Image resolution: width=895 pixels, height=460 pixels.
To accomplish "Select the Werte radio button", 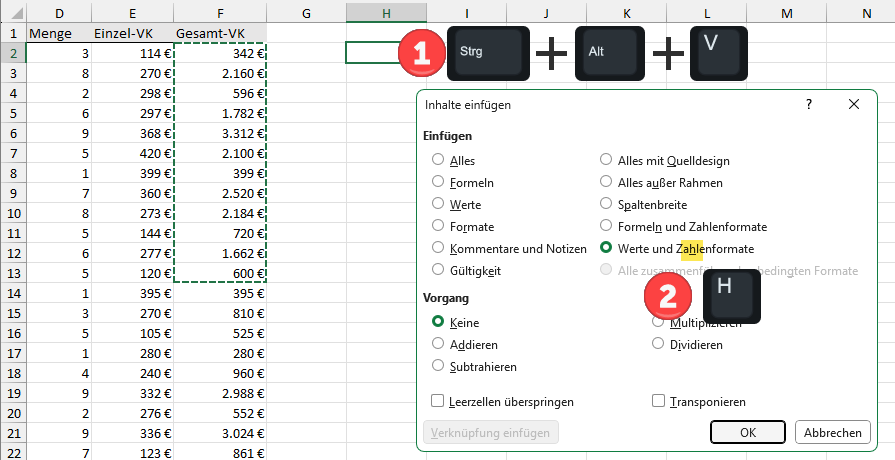I will 438,204.
